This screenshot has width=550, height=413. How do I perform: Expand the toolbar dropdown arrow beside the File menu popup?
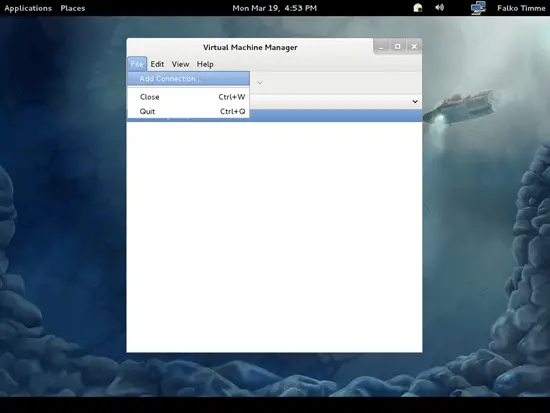(260, 82)
